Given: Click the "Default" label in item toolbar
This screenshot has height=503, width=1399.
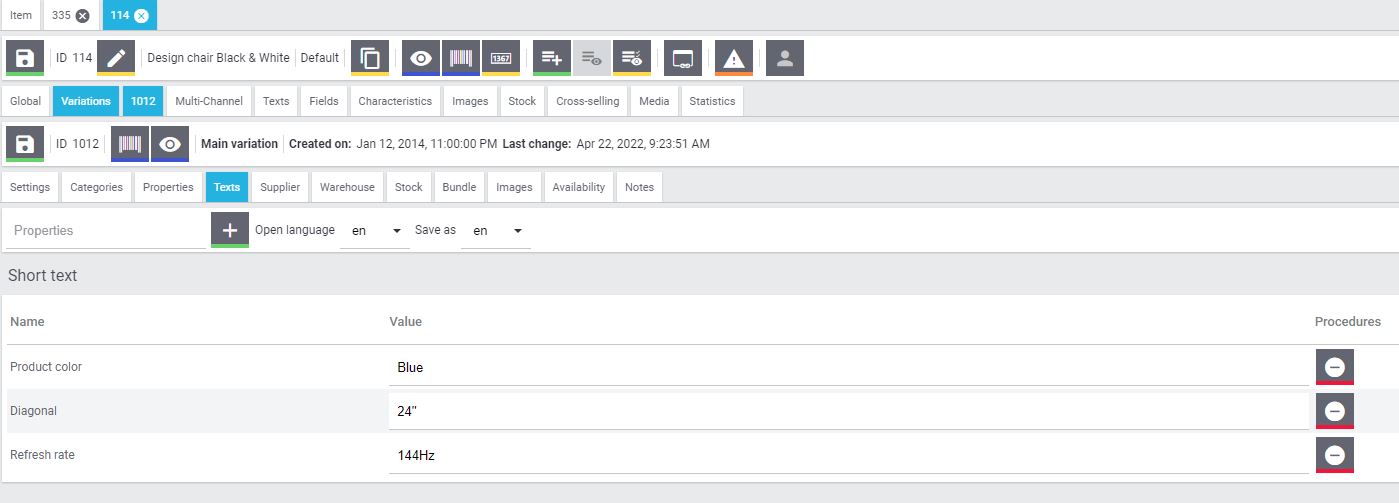Looking at the screenshot, I should click(x=320, y=58).
